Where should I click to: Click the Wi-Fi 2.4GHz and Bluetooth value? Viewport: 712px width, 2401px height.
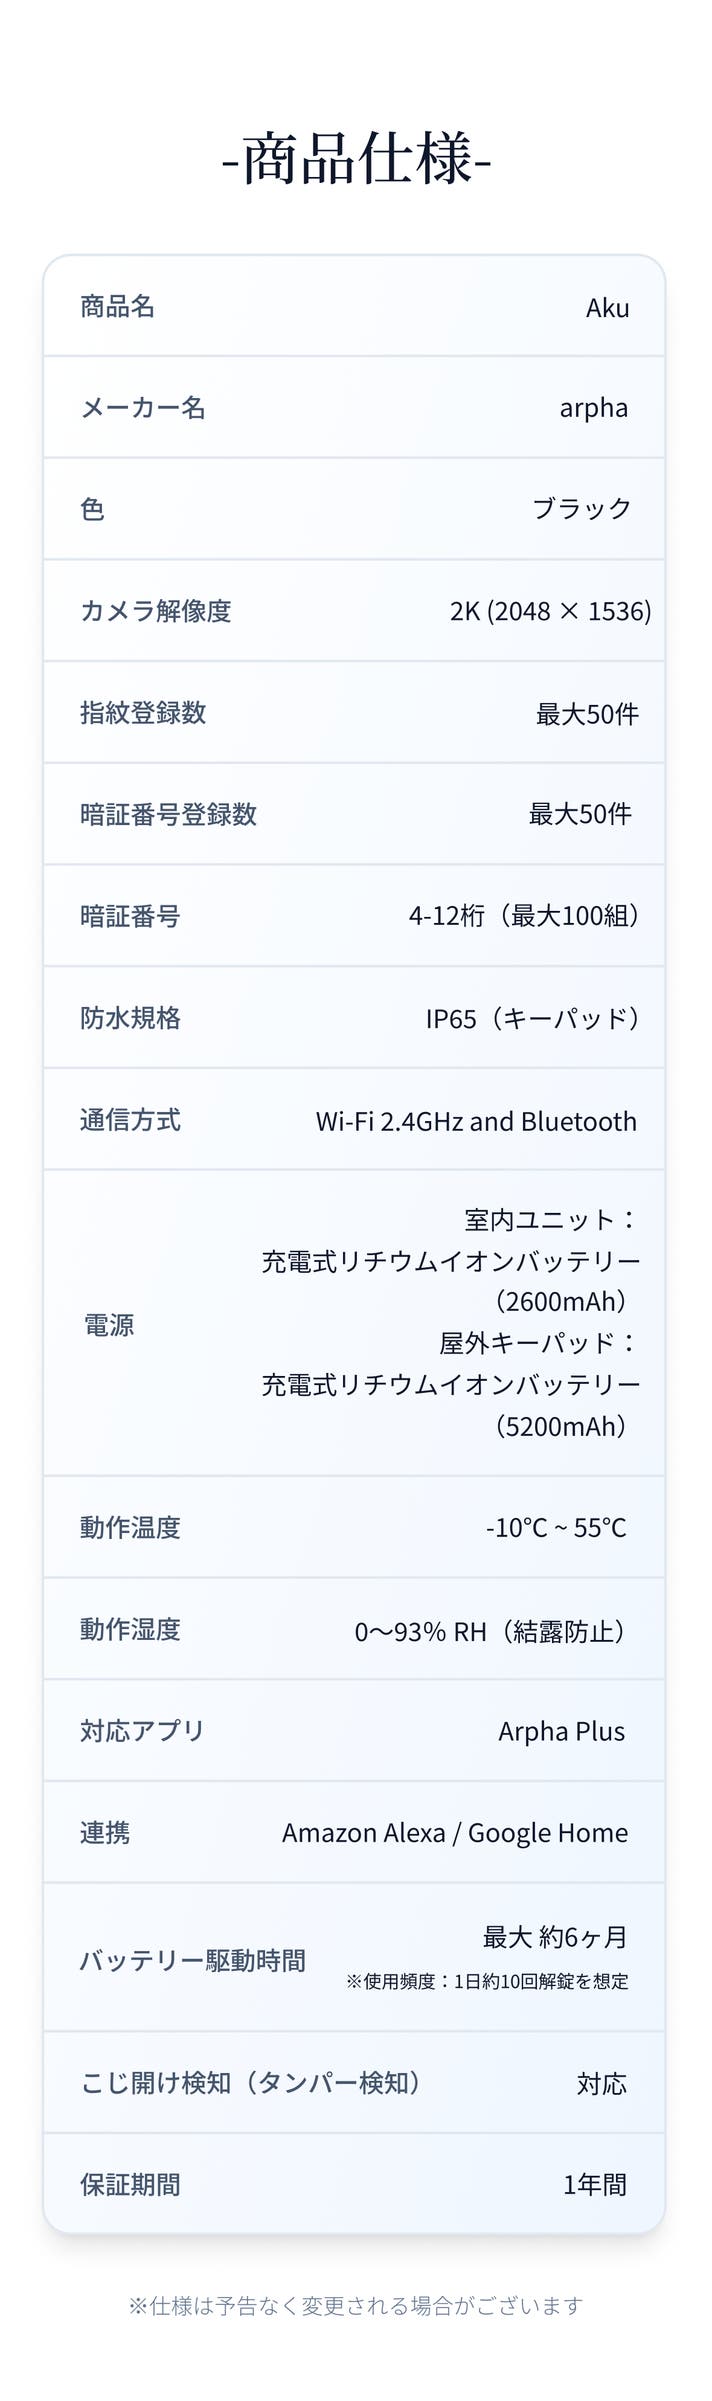[x=476, y=1121]
